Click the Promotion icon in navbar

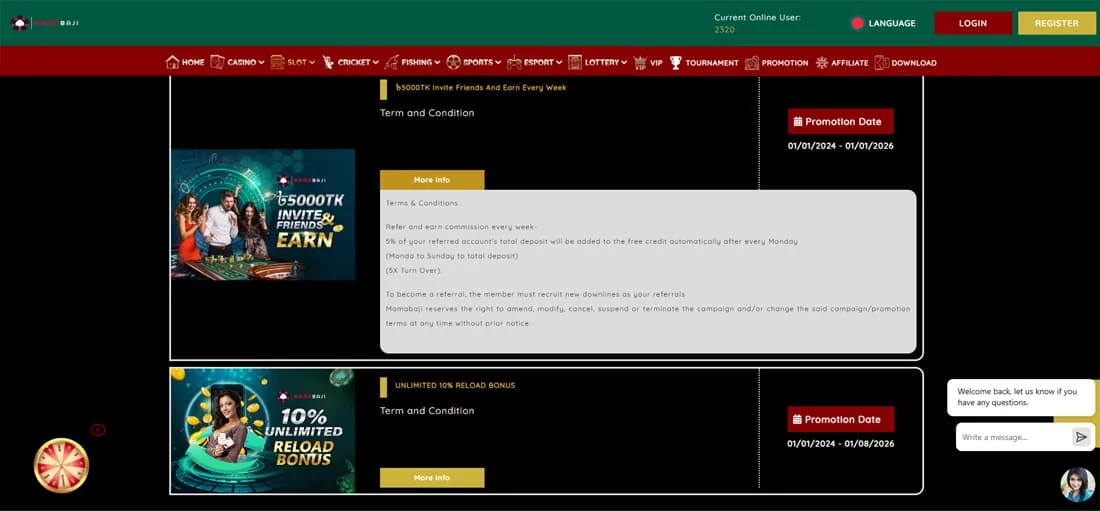pos(752,62)
